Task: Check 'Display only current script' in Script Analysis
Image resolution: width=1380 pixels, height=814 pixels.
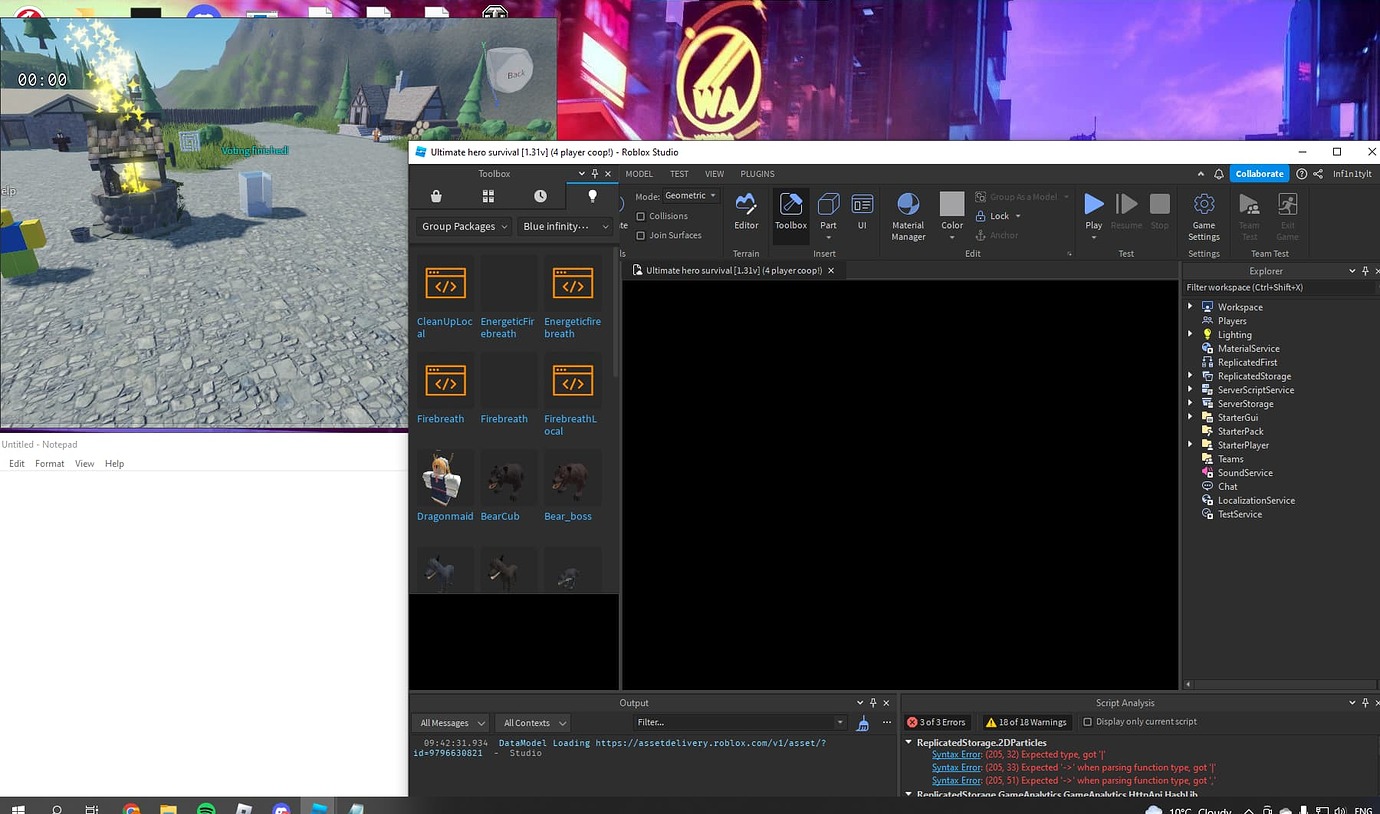Action: tap(1086, 721)
